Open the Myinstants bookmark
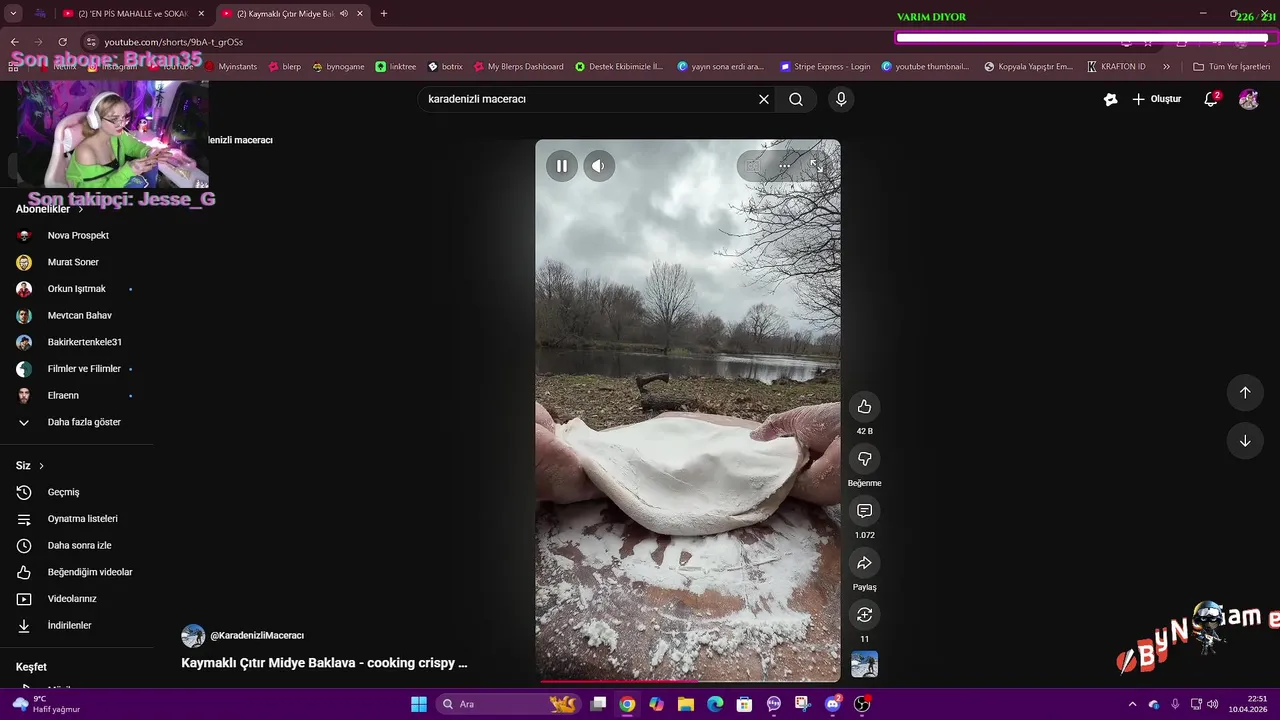 (230, 67)
